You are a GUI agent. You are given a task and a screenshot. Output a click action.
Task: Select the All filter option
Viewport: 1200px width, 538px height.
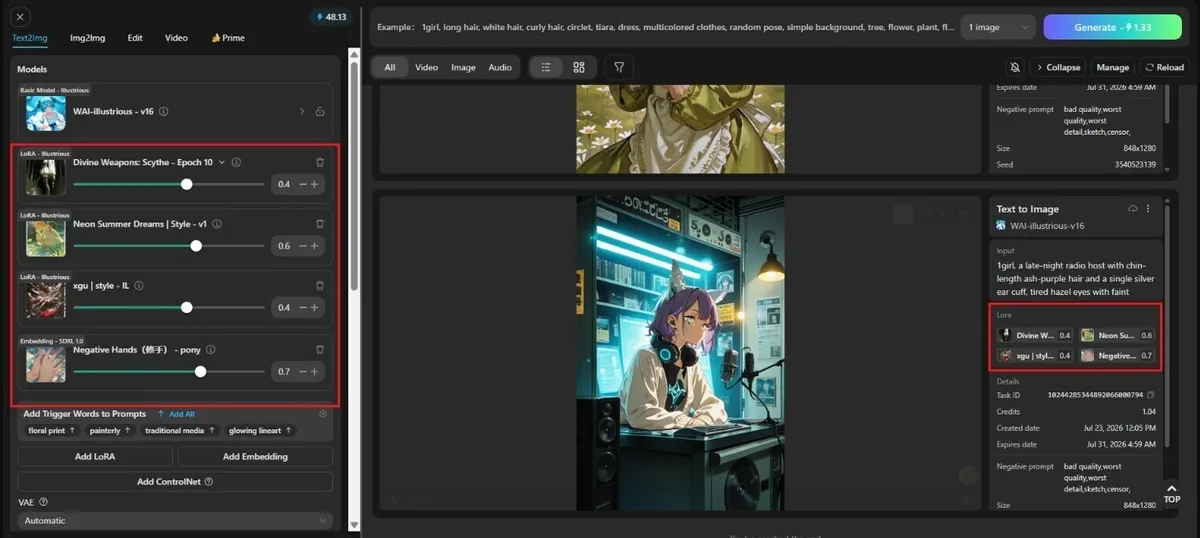tap(390, 67)
